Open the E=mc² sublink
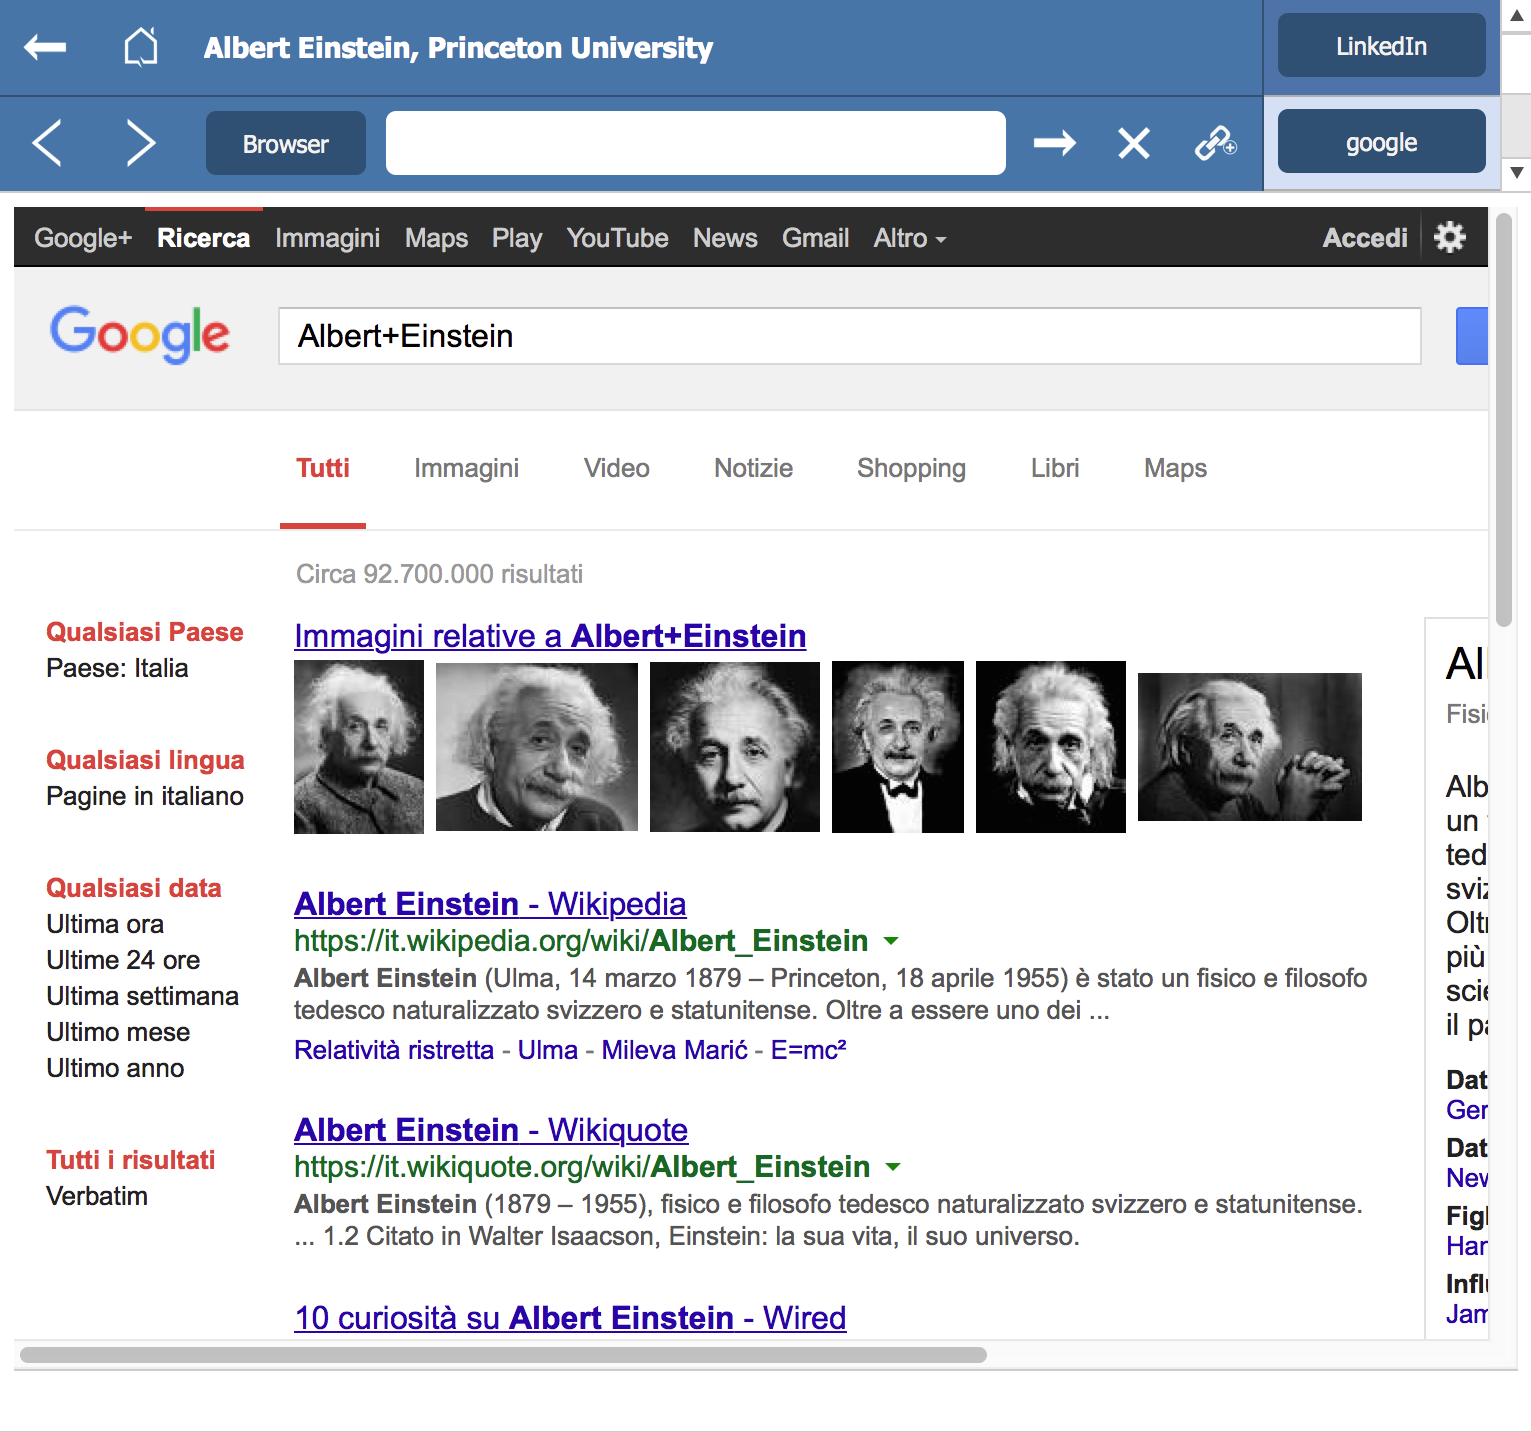1531x1432 pixels. click(809, 1050)
